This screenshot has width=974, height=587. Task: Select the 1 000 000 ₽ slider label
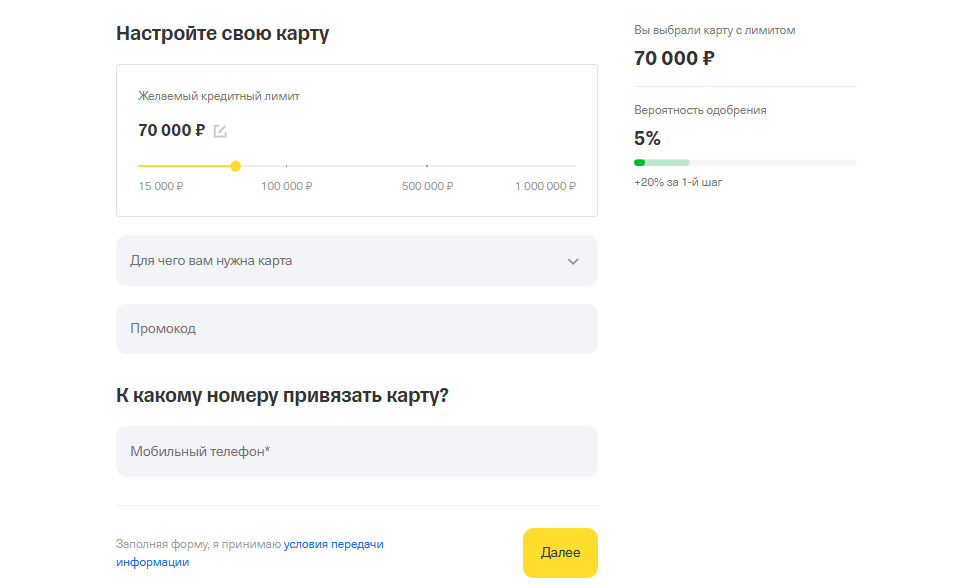click(545, 186)
